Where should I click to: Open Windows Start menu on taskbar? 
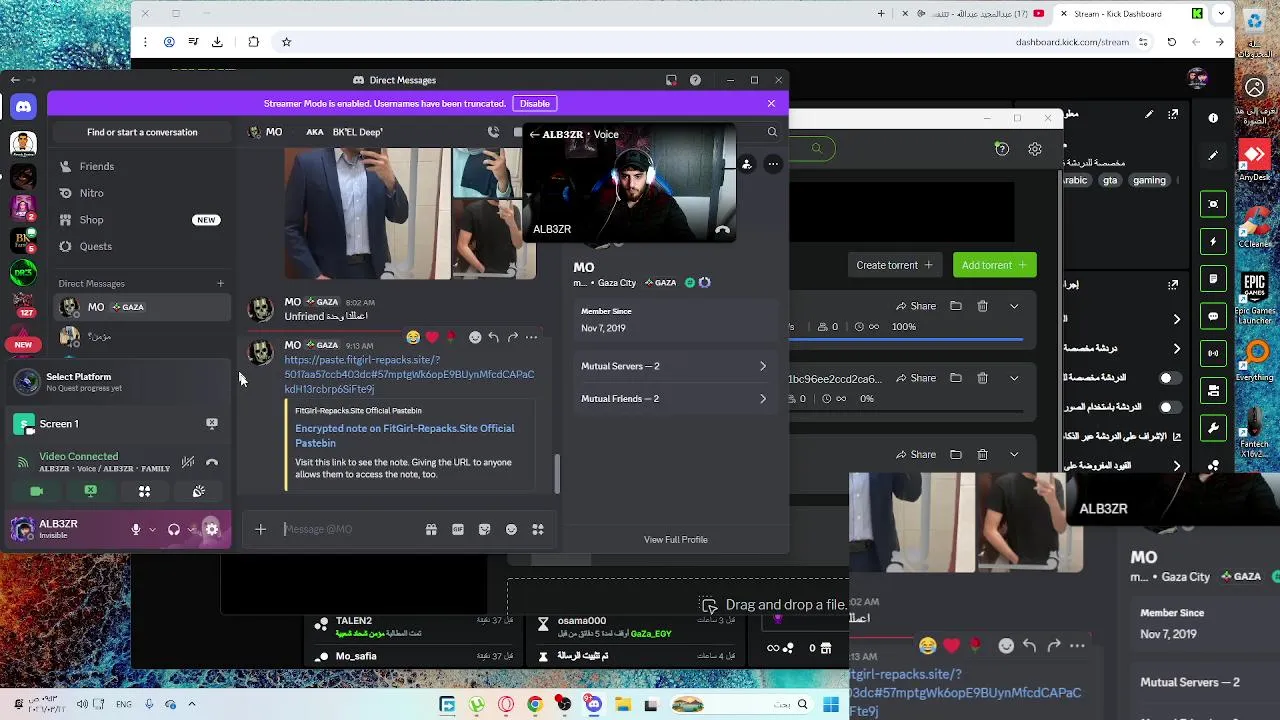pos(831,705)
